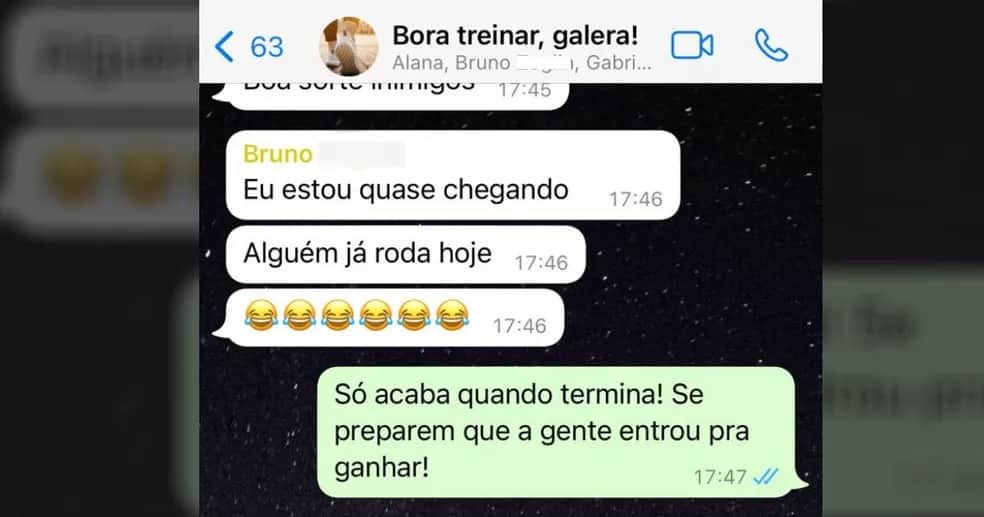
Task: Start a voice call with the group
Action: [771, 46]
